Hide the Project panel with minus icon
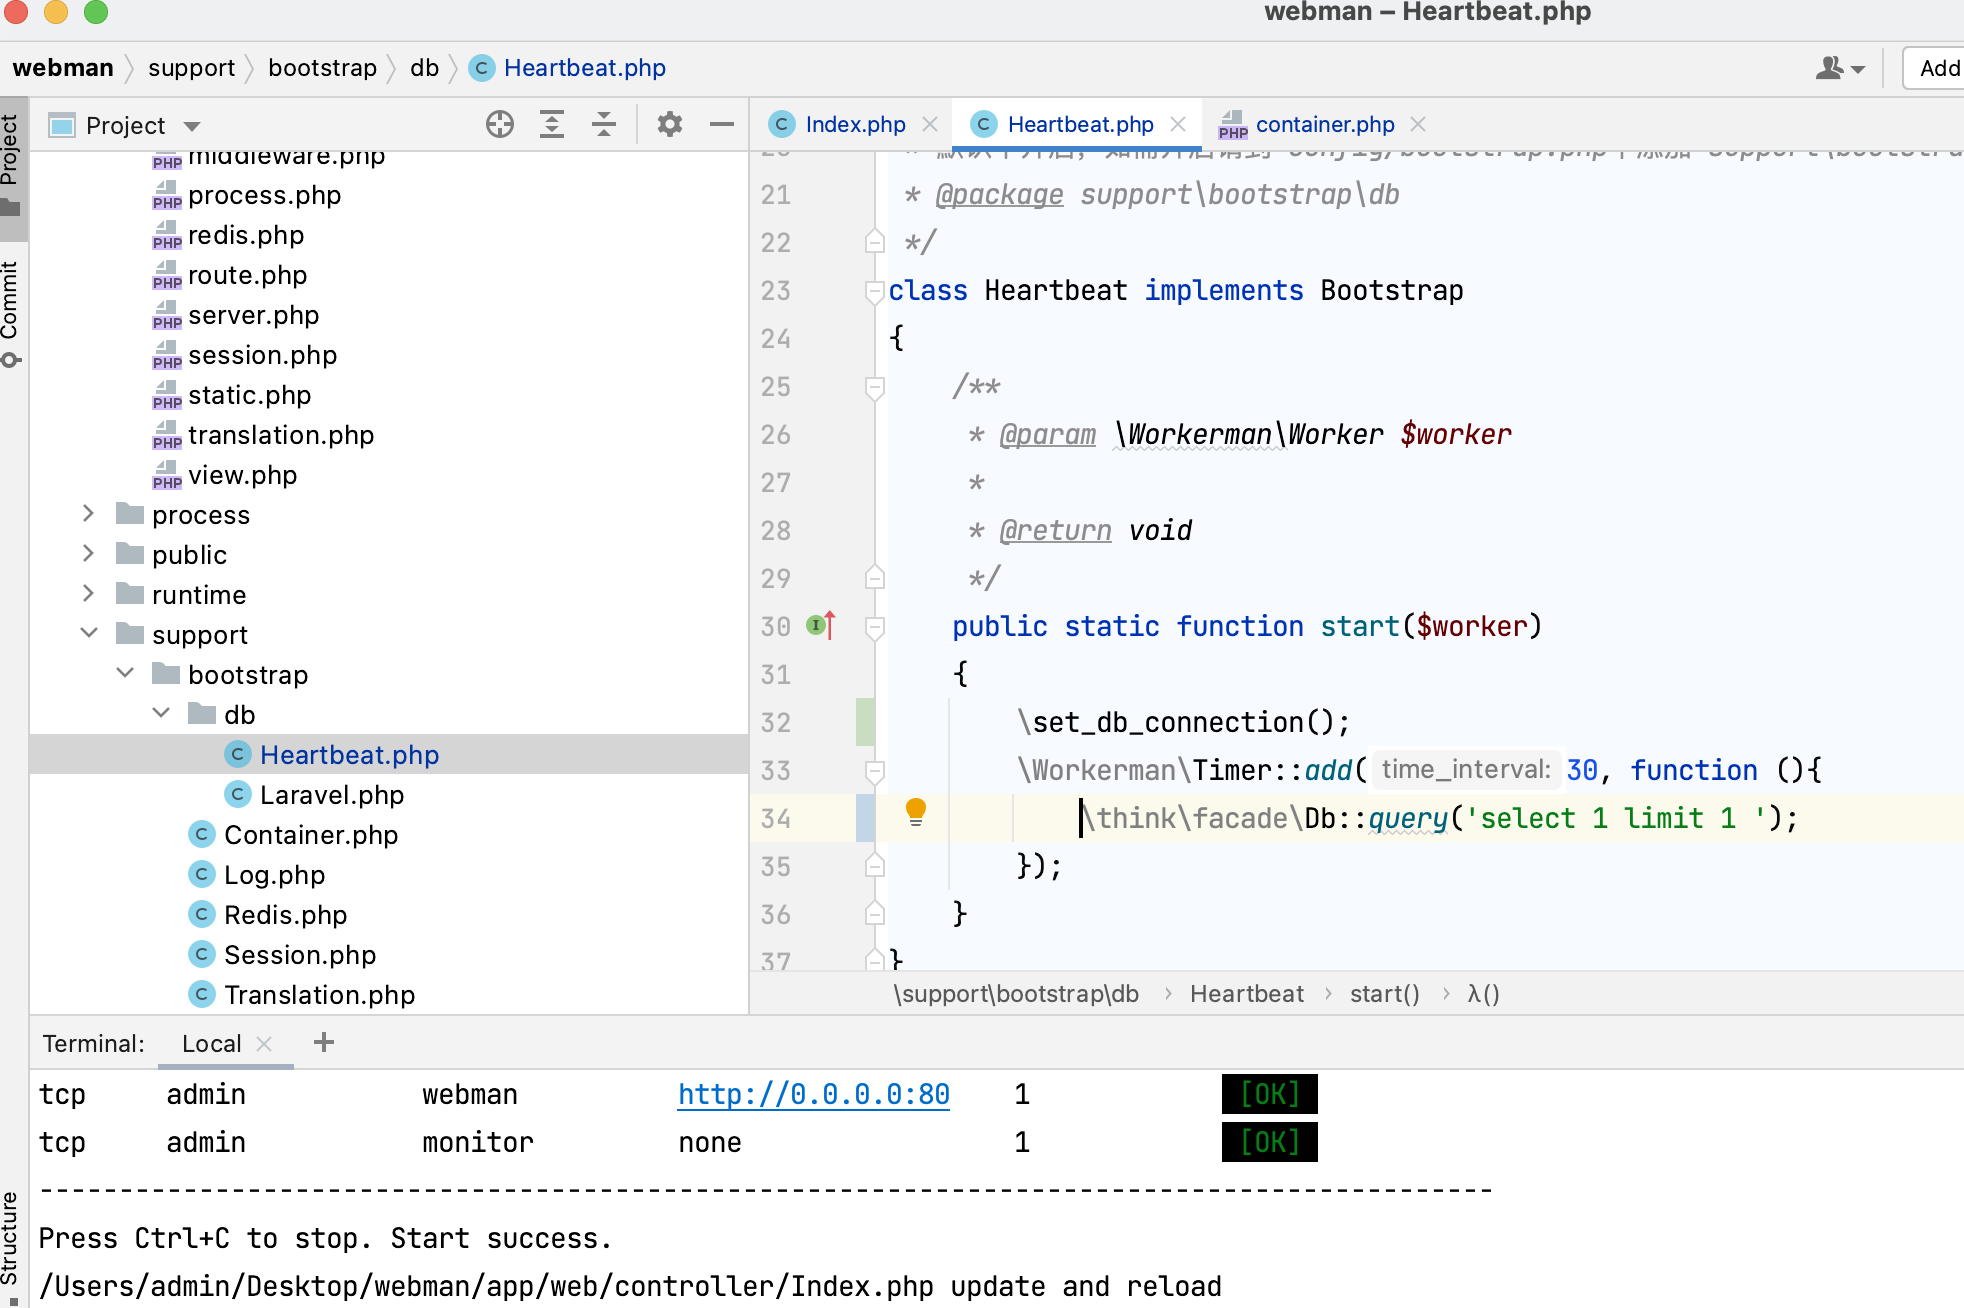The height and width of the screenshot is (1308, 1964). pyautogui.click(x=722, y=125)
